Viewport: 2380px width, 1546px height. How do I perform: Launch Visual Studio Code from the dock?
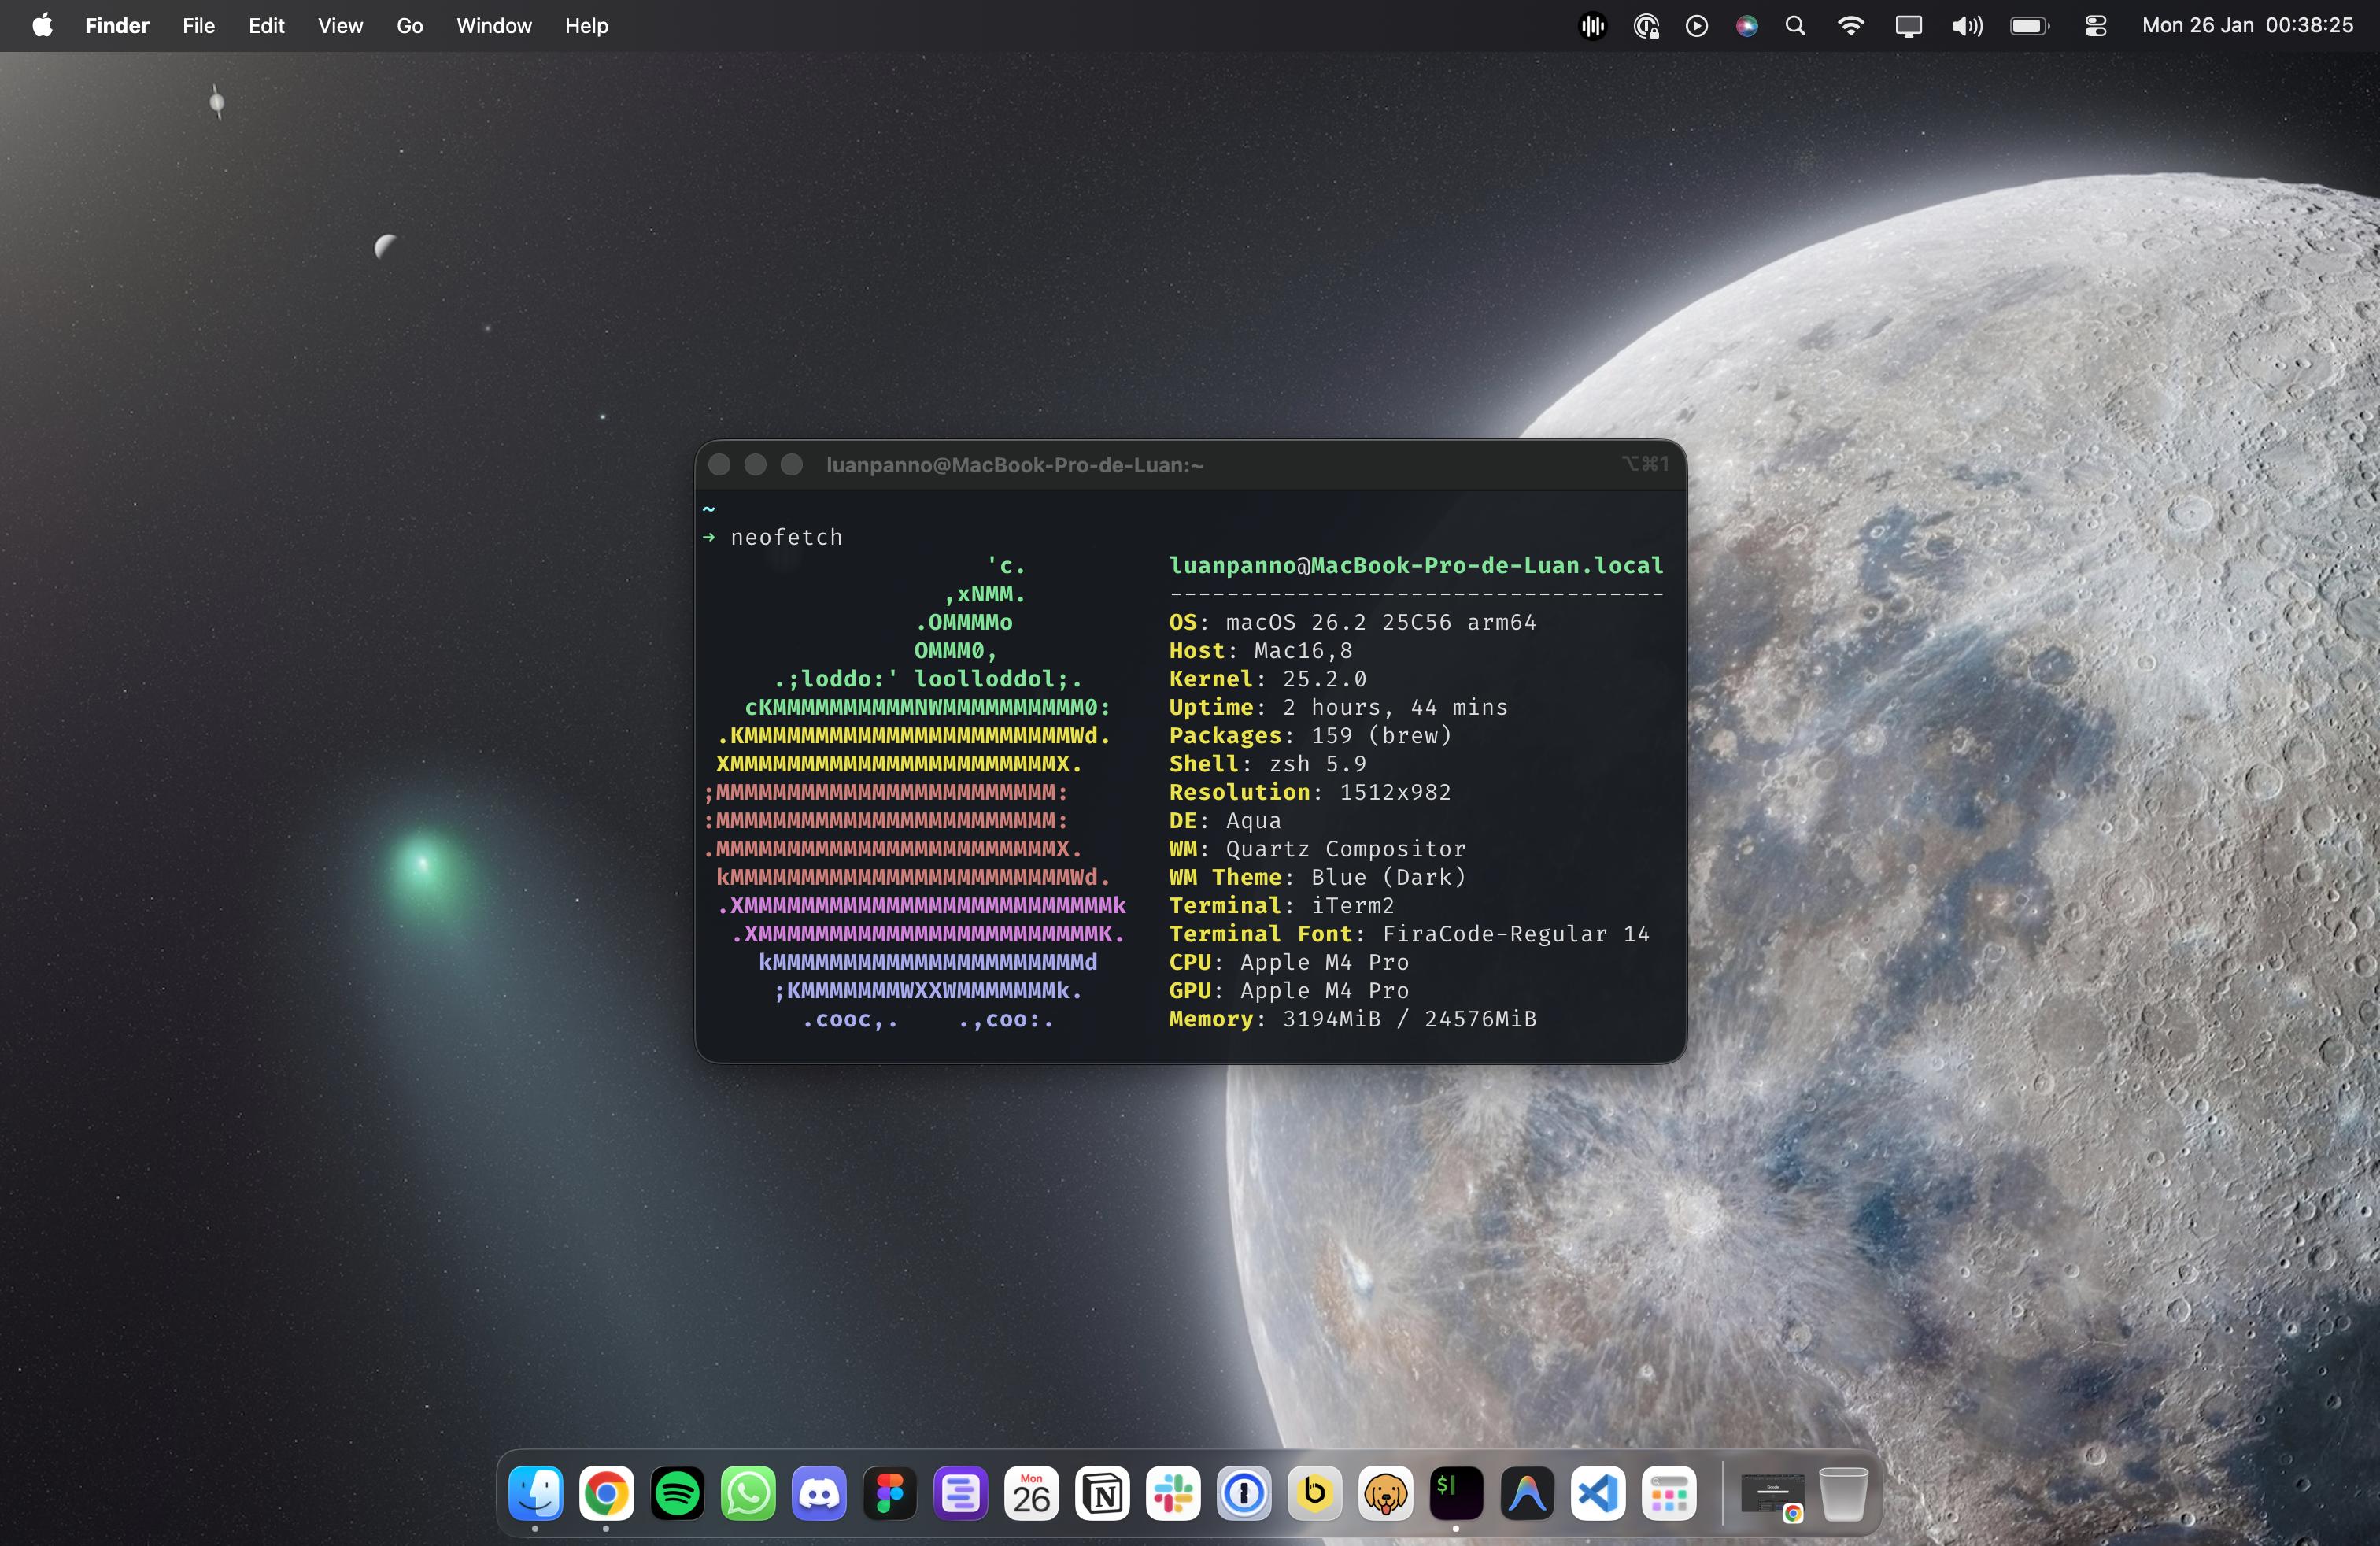tap(1598, 1494)
